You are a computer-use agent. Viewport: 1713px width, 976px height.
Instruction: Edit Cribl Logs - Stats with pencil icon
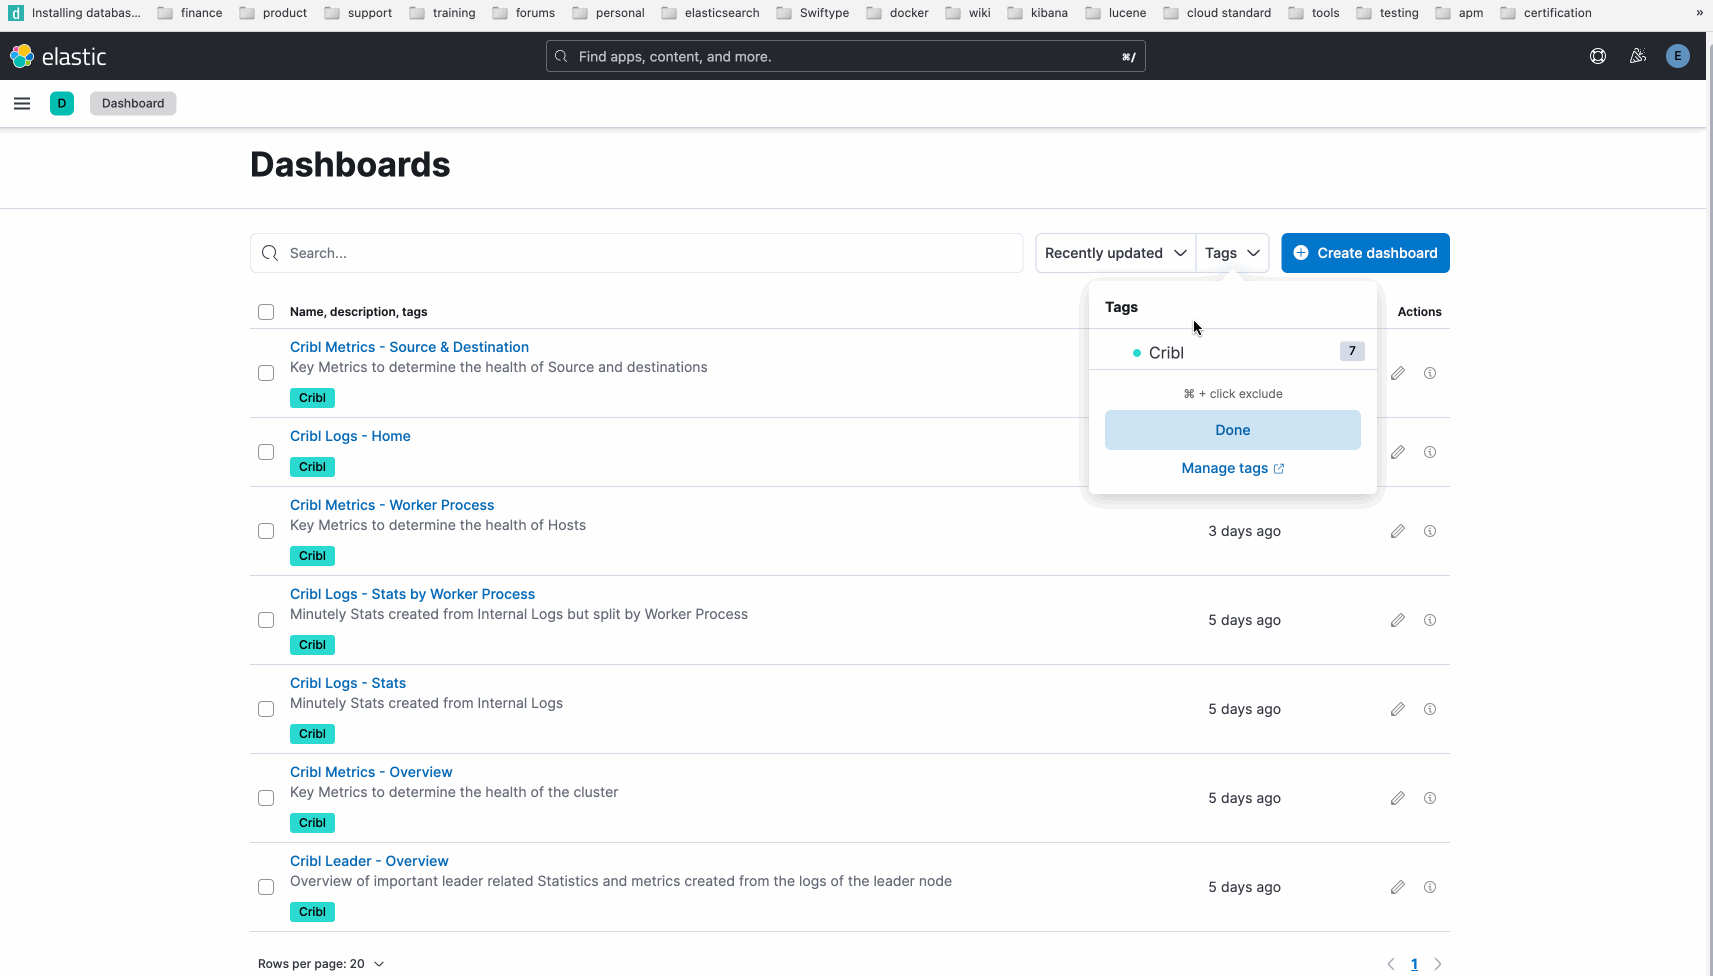[1397, 708]
